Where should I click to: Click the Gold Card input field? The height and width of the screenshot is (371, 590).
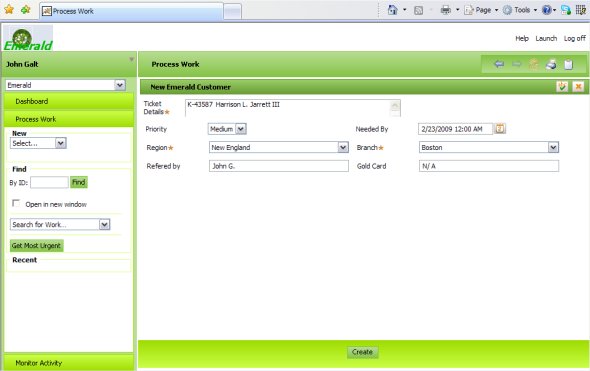point(489,166)
